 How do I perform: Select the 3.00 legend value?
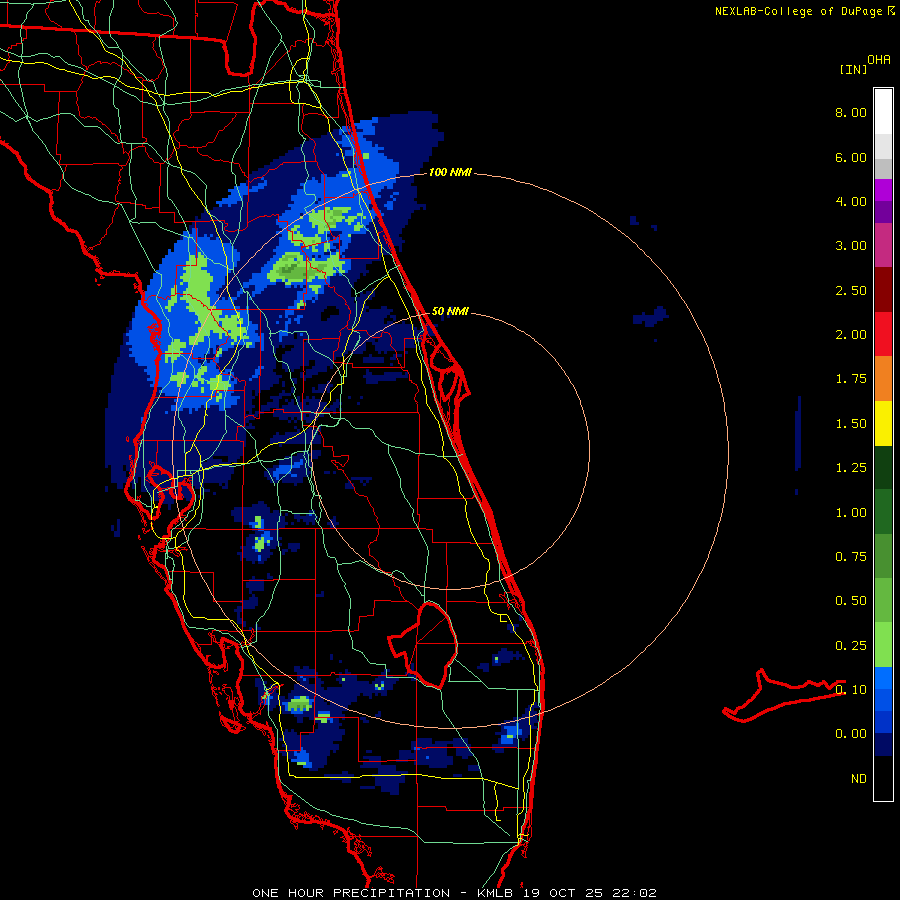coord(851,246)
